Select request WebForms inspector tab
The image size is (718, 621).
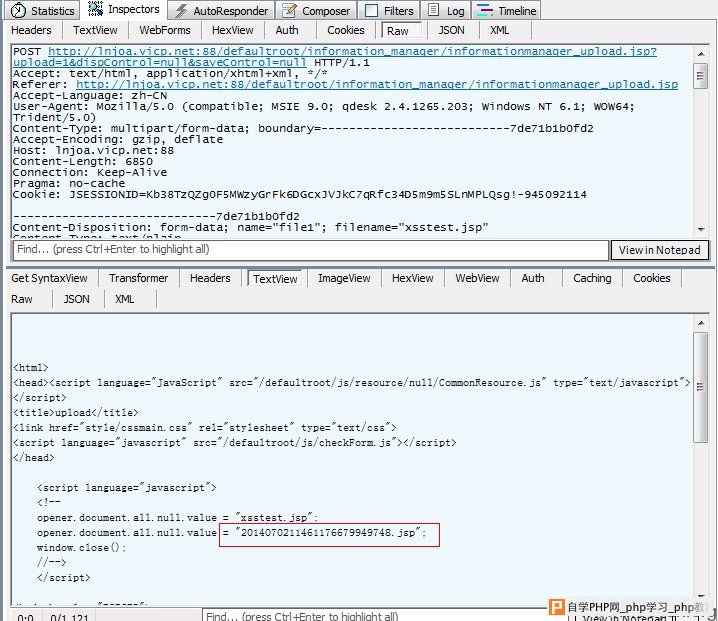tap(165, 30)
